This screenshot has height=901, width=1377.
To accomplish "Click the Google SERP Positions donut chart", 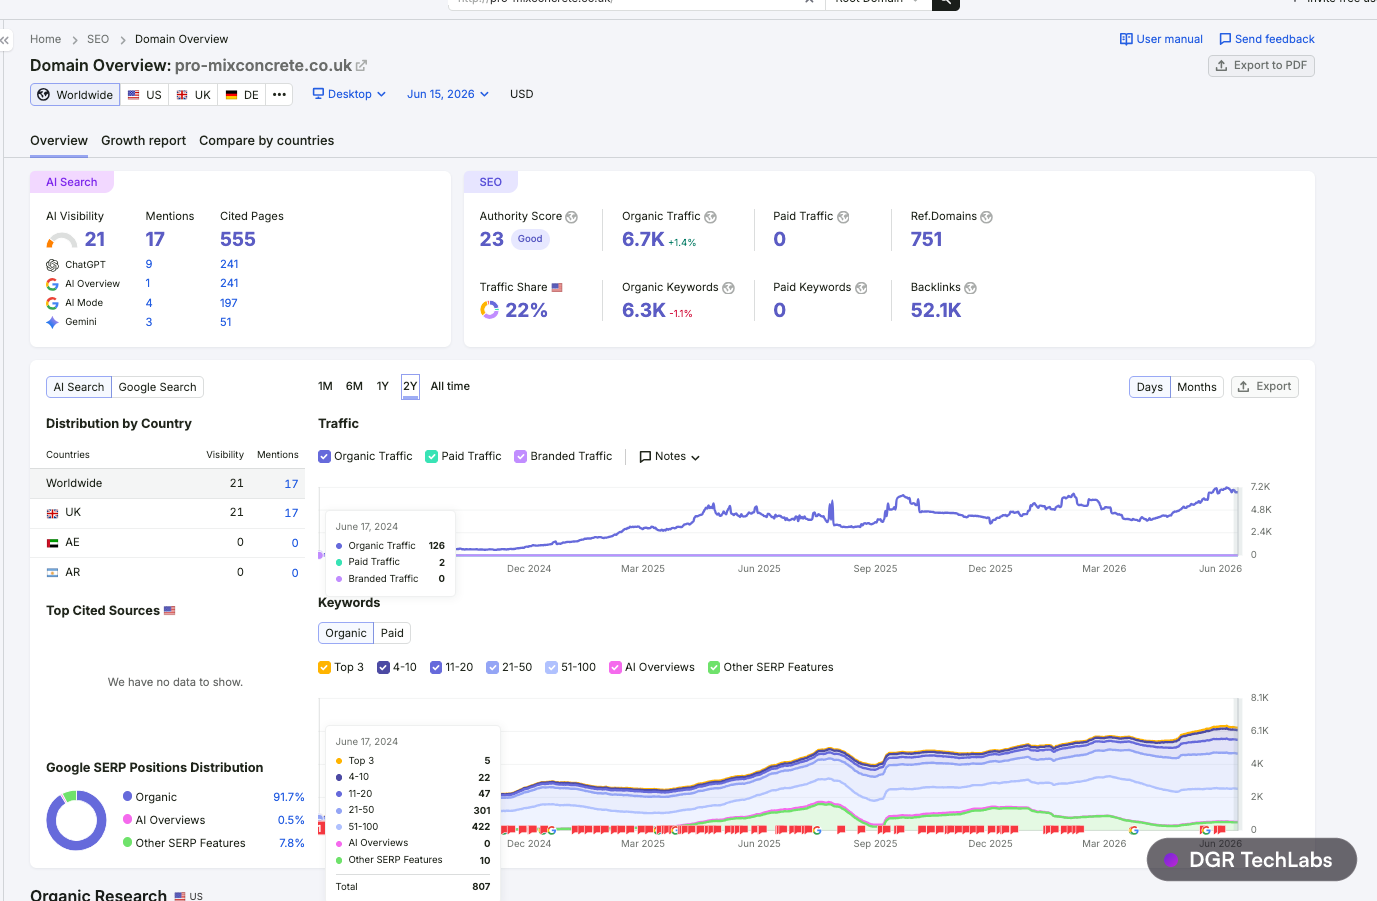I will click(x=76, y=820).
